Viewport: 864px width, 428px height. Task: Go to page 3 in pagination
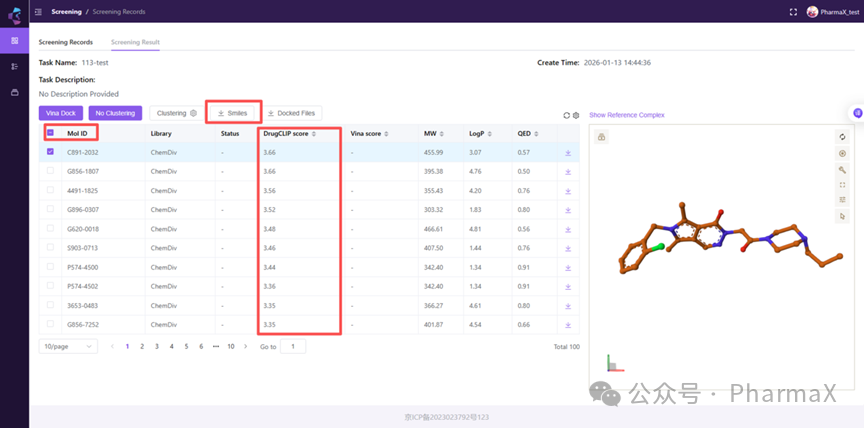pos(156,346)
